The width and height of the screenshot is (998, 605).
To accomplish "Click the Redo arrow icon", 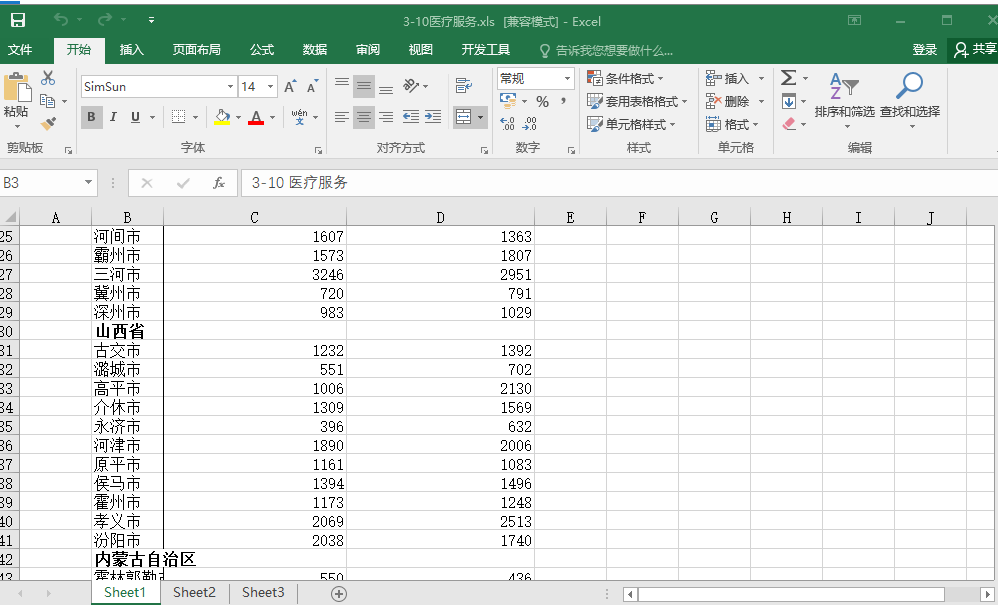I will click(104, 20).
